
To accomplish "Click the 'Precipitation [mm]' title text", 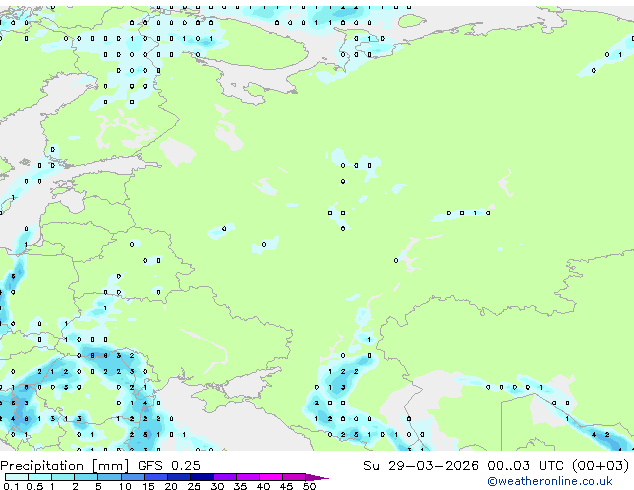I will point(65,466).
